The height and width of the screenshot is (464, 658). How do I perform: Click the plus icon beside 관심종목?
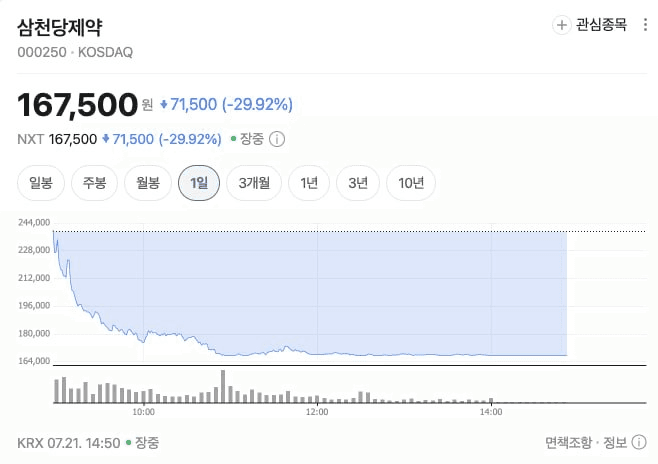pyautogui.click(x=561, y=25)
